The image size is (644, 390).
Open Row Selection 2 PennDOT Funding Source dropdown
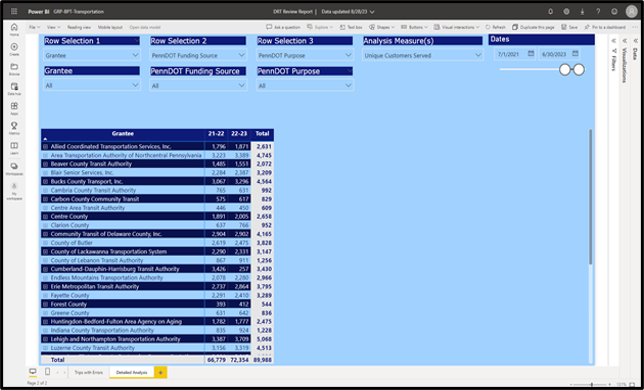(198, 55)
